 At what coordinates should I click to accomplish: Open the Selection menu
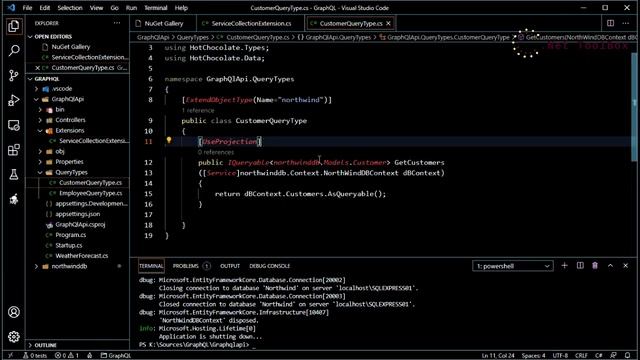[70, 8]
